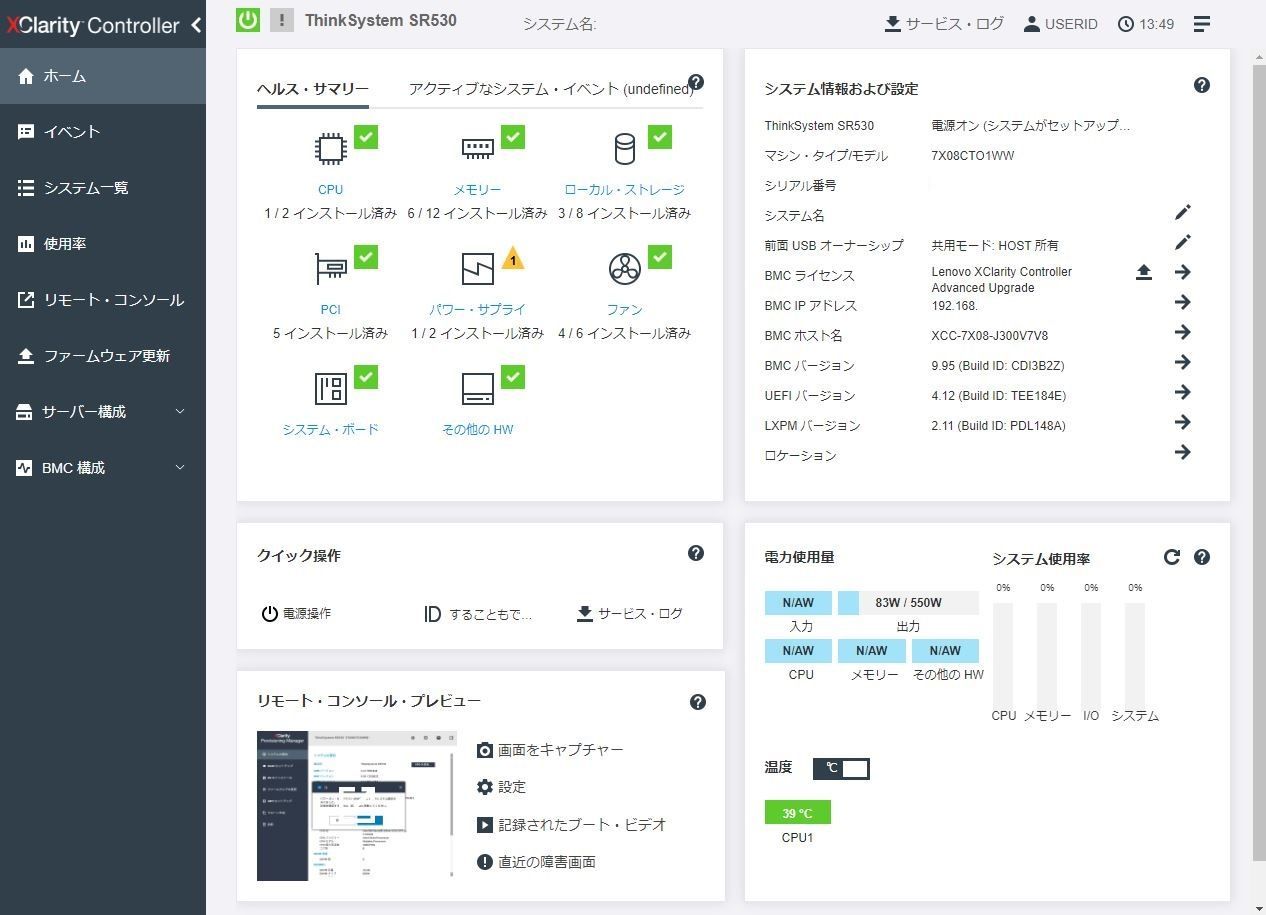The width and height of the screenshot is (1266, 915).
Task: Download Service Log from top bar
Action: (x=944, y=24)
